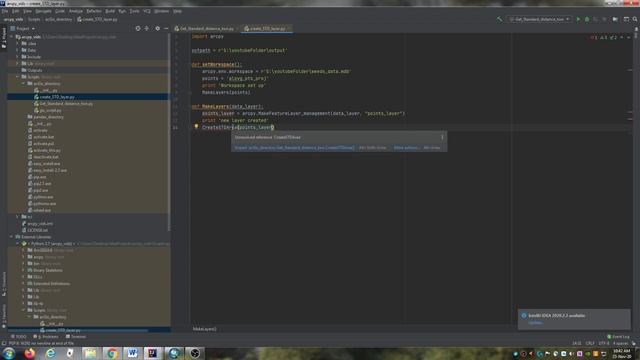640x360 pixels.
Task: Hide the Project panel with the minus icon
Action: [x=166, y=29]
